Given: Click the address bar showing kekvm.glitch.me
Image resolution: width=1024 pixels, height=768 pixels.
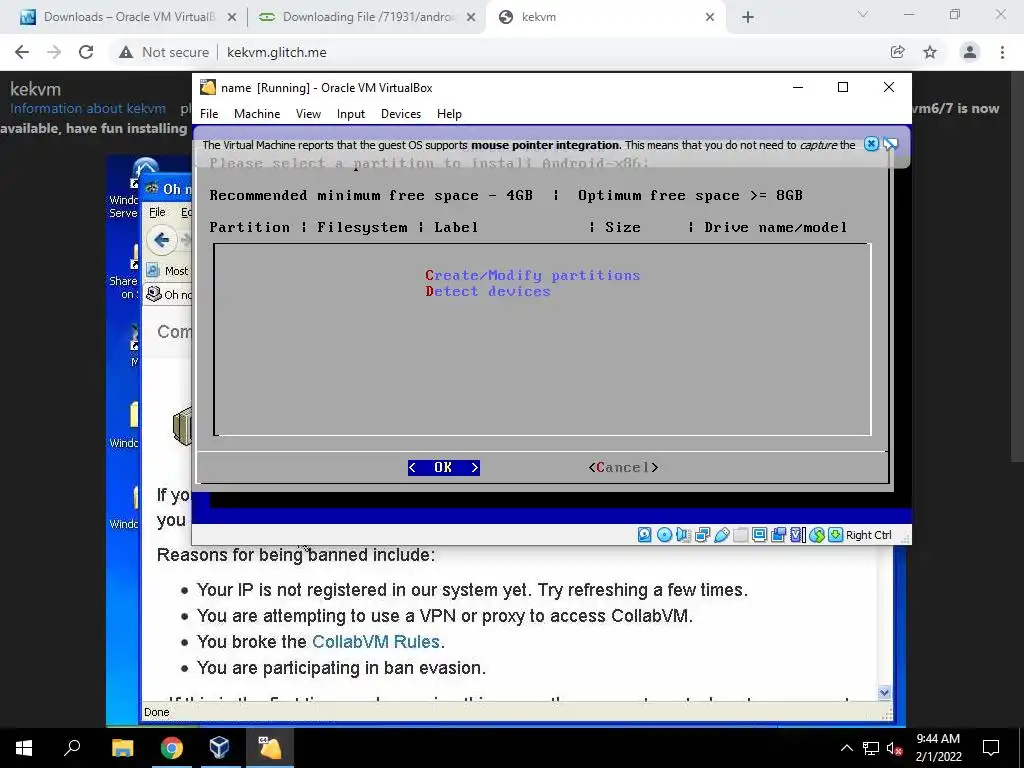Looking at the screenshot, I should click(276, 52).
